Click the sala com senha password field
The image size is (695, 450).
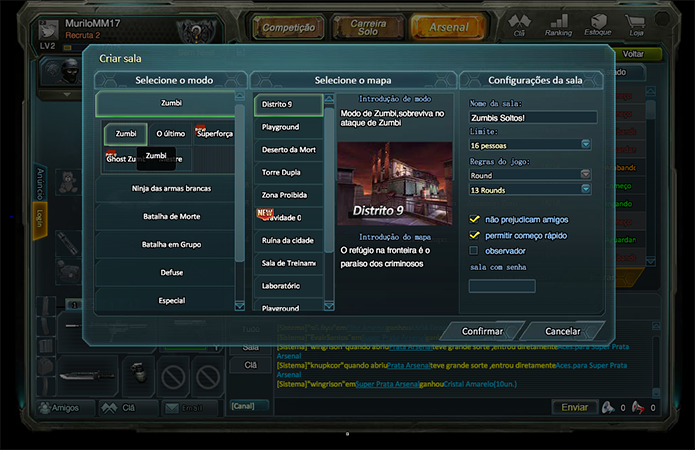(x=502, y=286)
